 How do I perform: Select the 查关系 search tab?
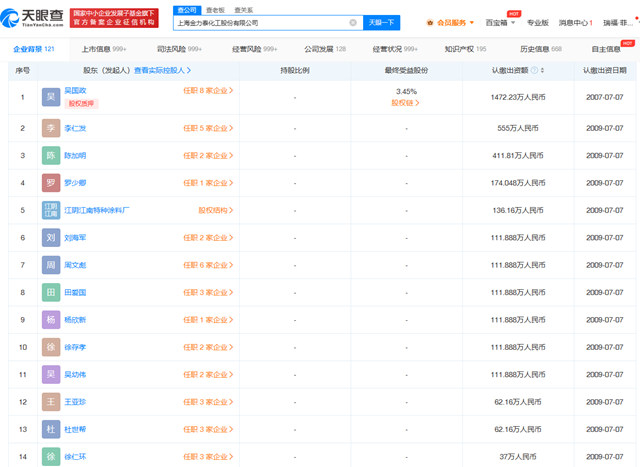[244, 10]
